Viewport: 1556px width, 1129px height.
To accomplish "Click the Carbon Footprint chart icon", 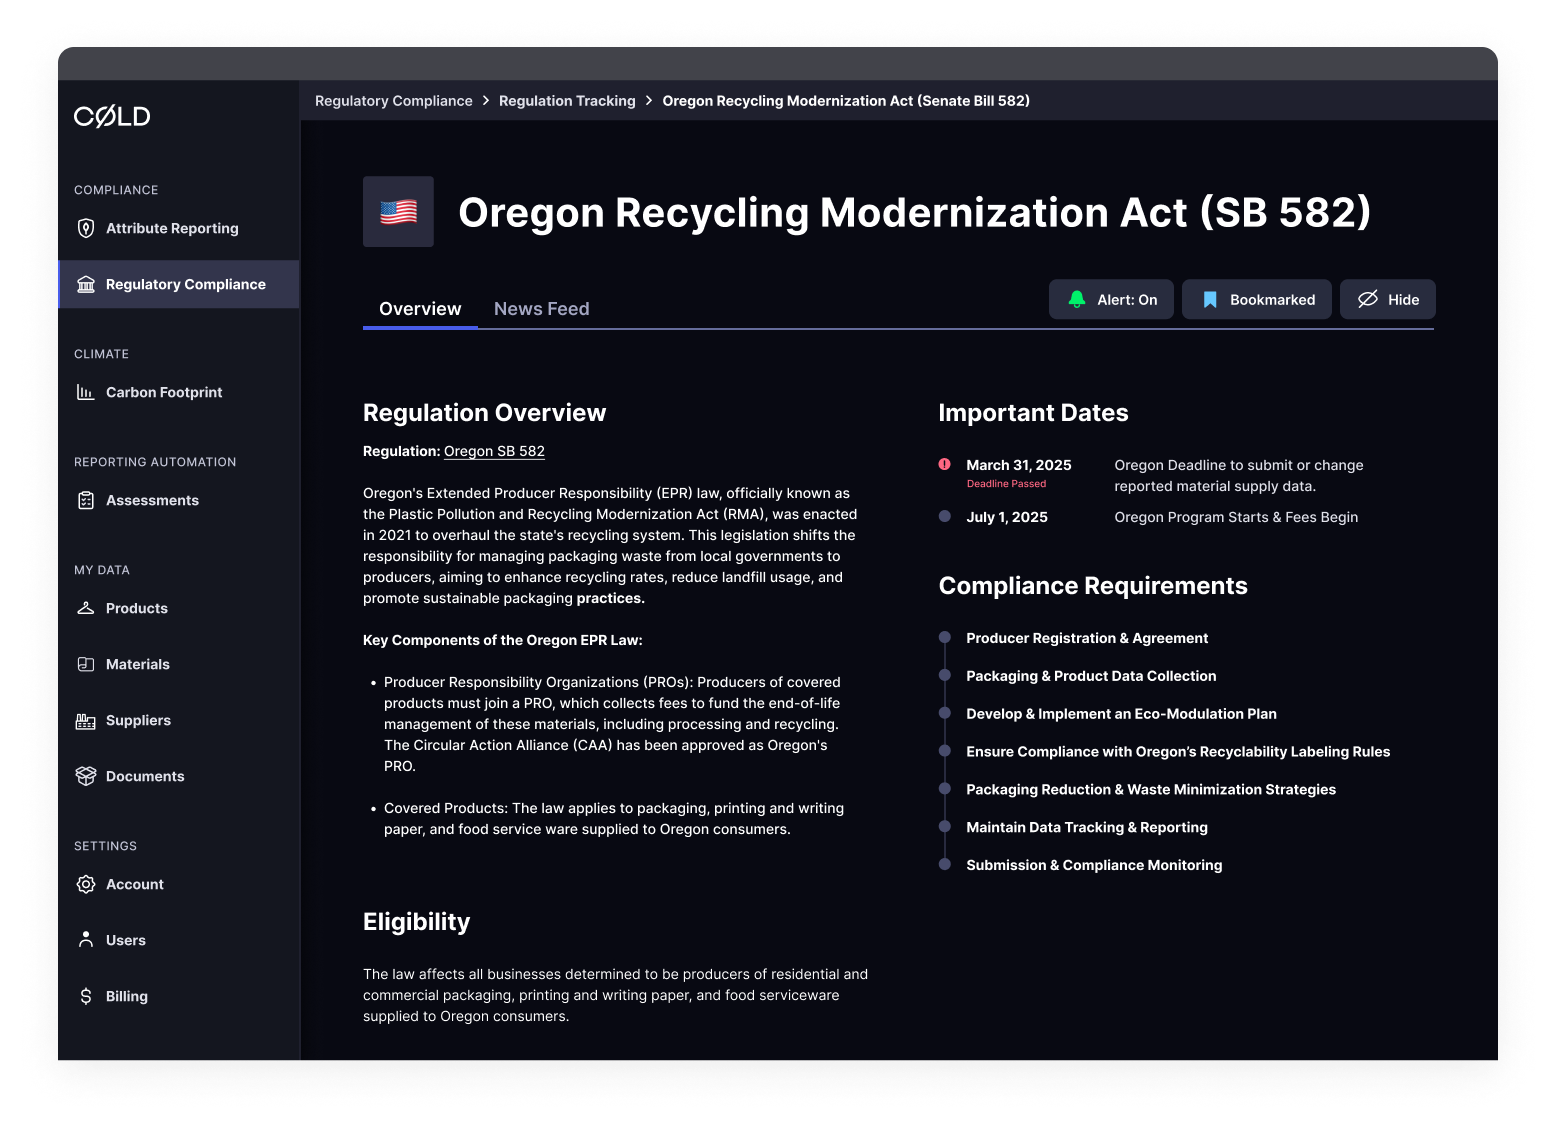I will (86, 392).
